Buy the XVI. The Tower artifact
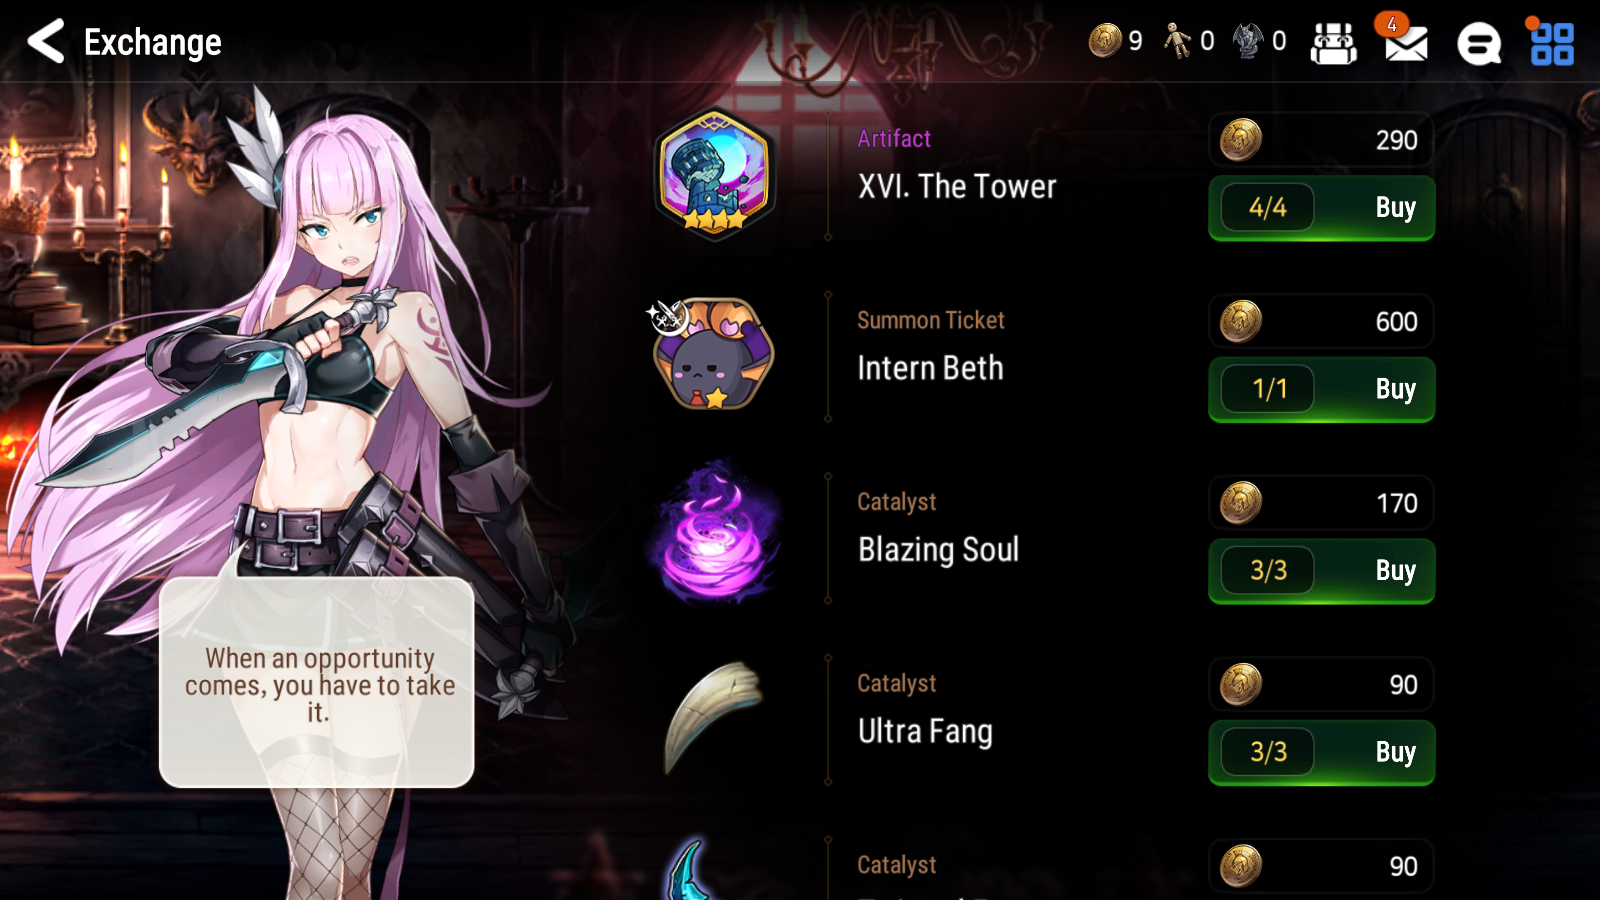This screenshot has width=1600, height=900. coord(1321,208)
